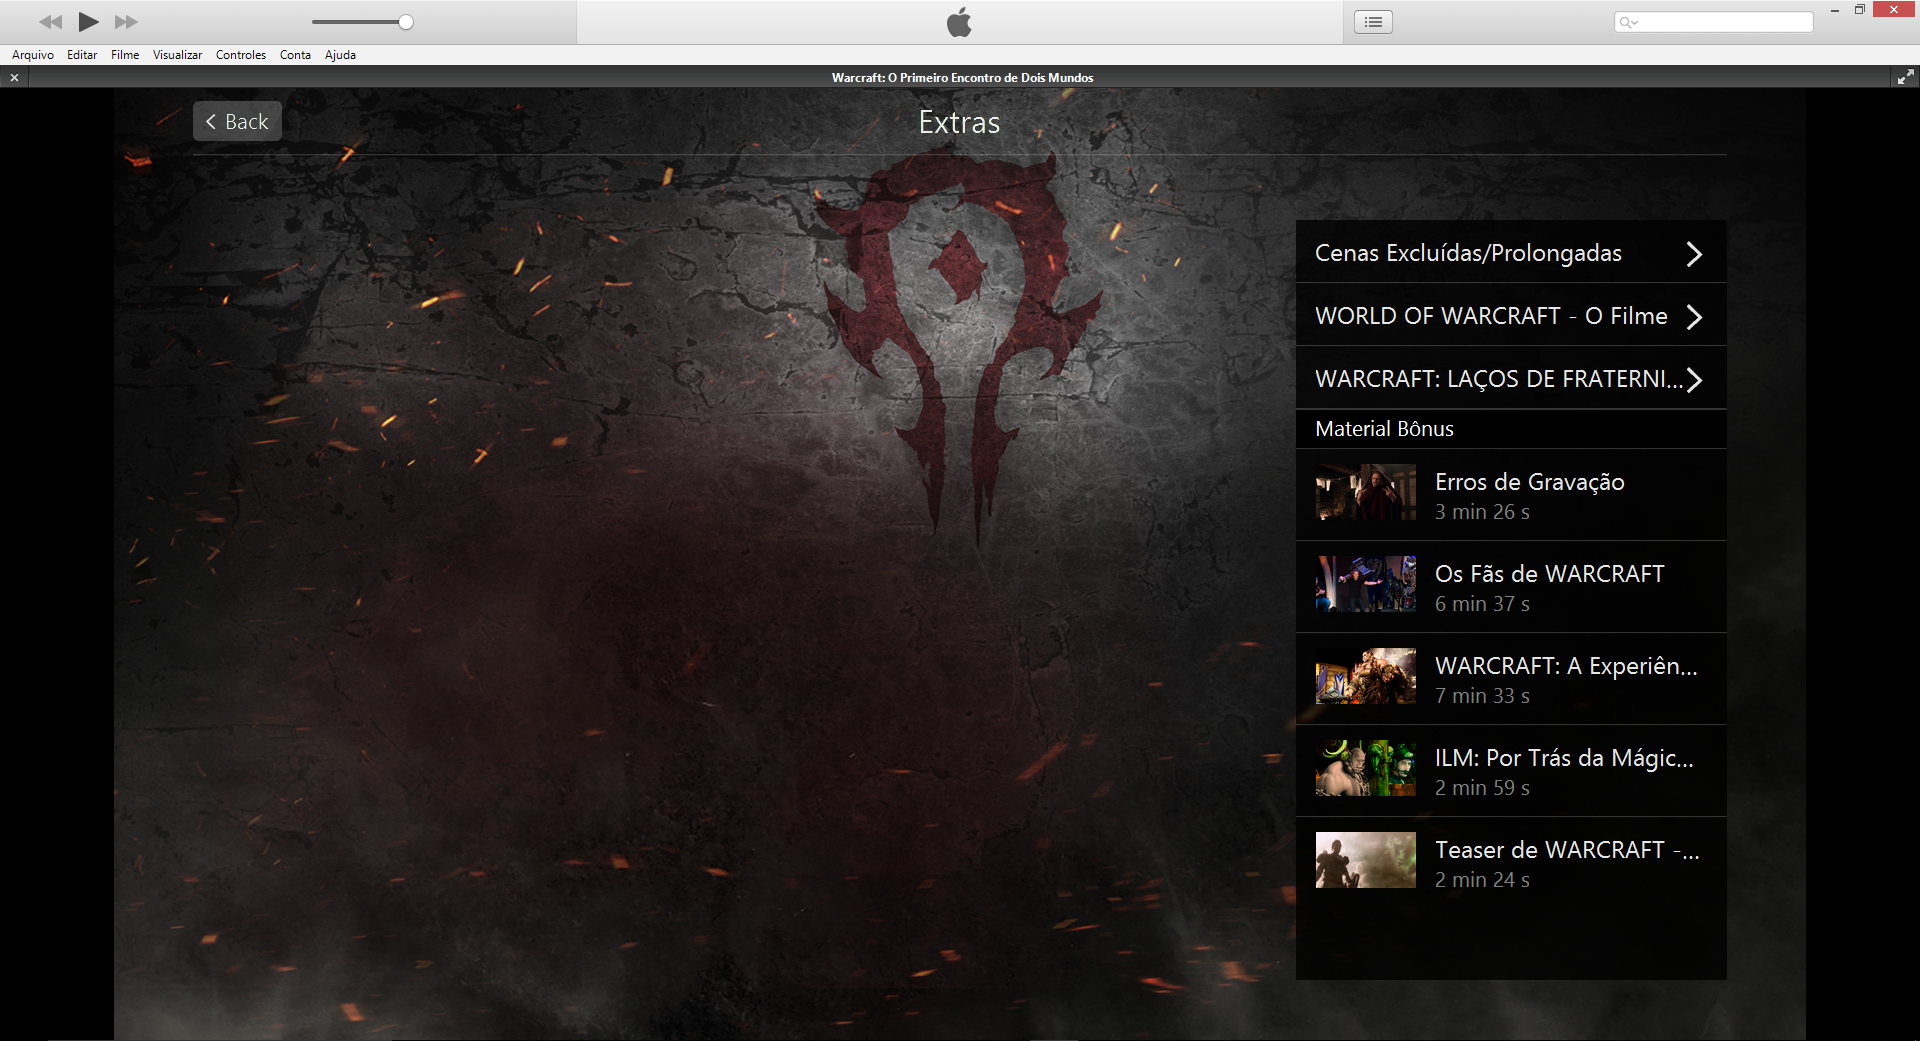Screen dimensions: 1920x1041
Task: Click the volume slider knob
Action: pyautogui.click(x=406, y=22)
